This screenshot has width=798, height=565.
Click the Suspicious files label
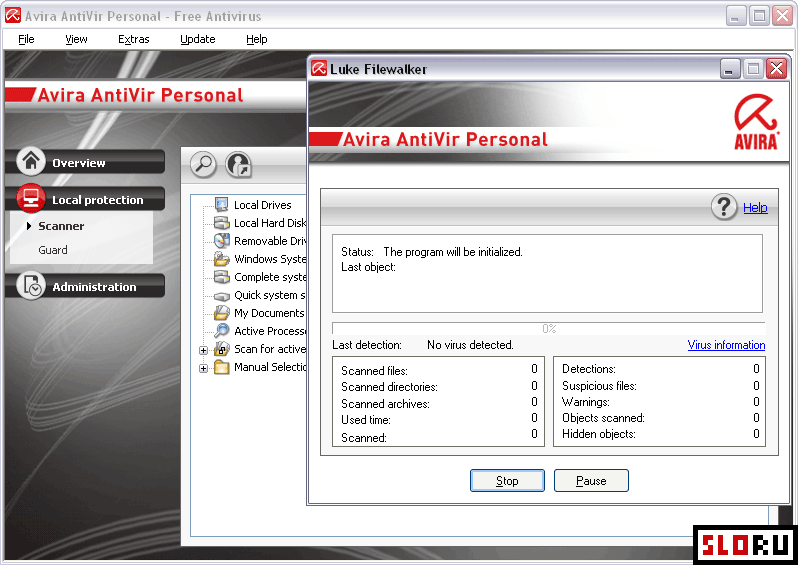(599, 386)
